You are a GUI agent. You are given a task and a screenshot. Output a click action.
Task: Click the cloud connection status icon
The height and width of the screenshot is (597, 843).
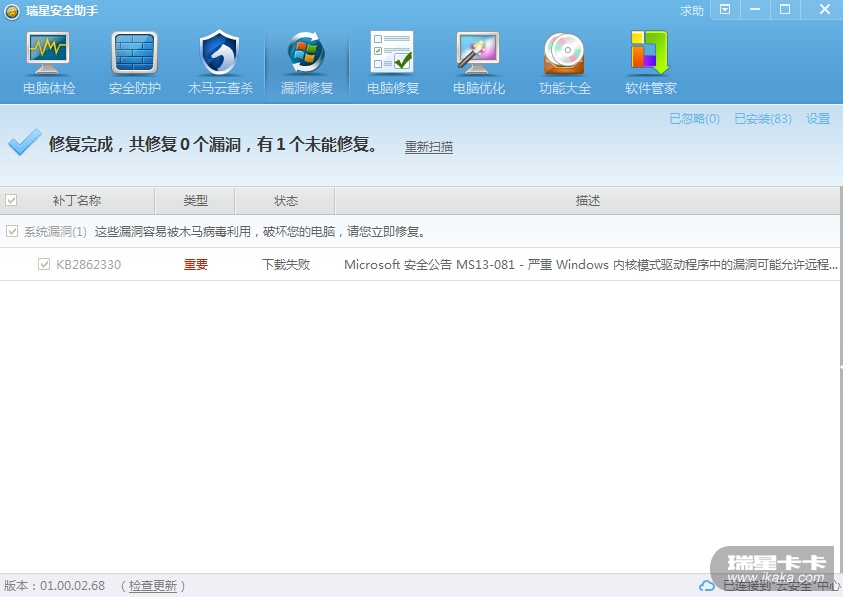706,586
